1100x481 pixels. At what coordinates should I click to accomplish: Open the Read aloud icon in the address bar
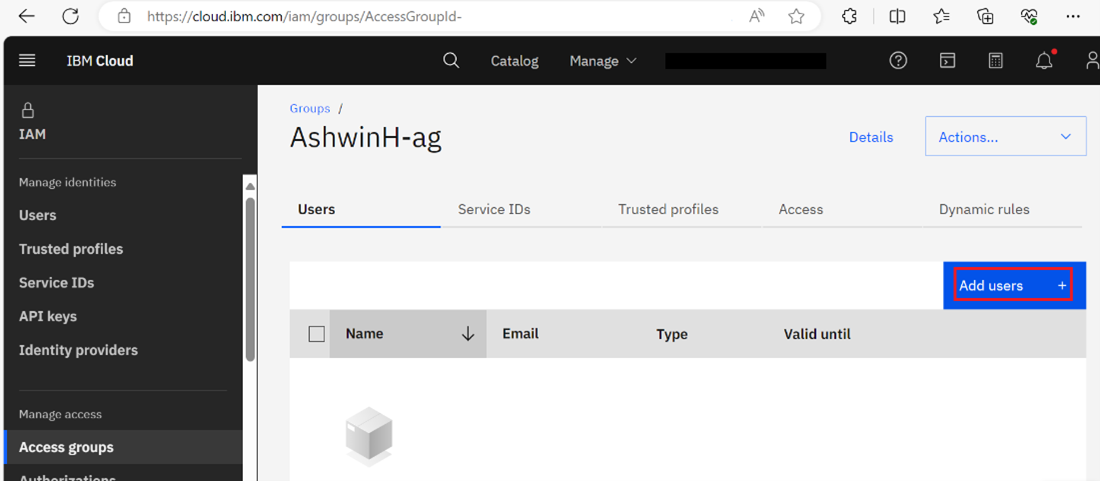[x=756, y=17]
